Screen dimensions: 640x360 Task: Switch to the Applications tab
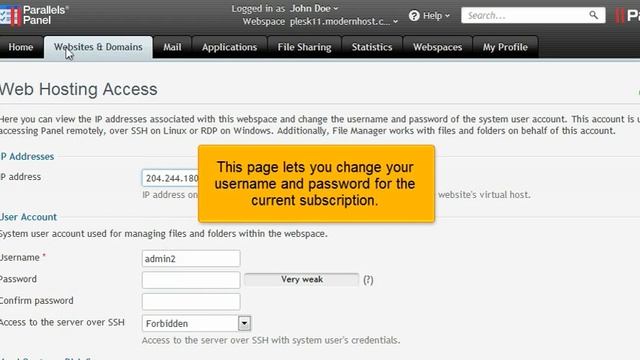[x=229, y=47]
